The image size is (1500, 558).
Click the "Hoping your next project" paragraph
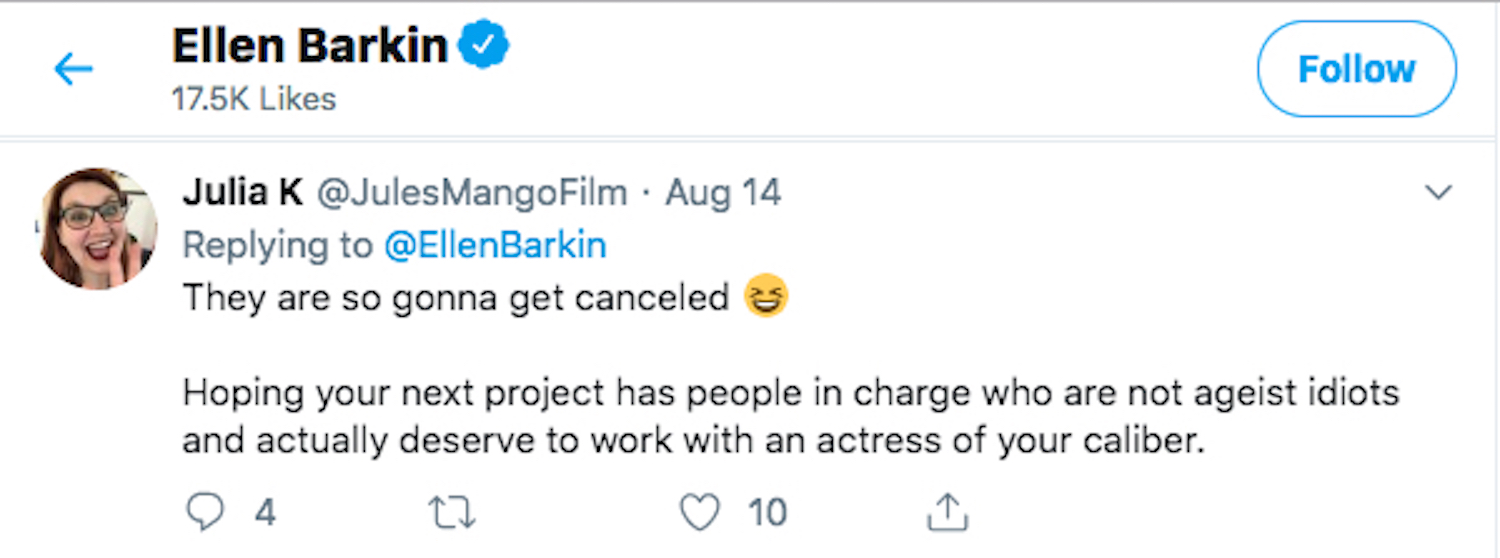790,417
